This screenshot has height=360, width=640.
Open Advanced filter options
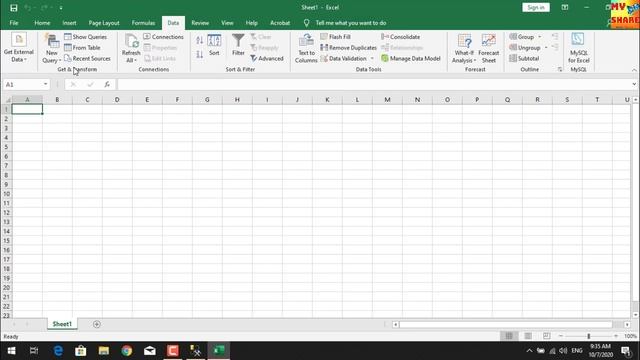click(x=267, y=59)
